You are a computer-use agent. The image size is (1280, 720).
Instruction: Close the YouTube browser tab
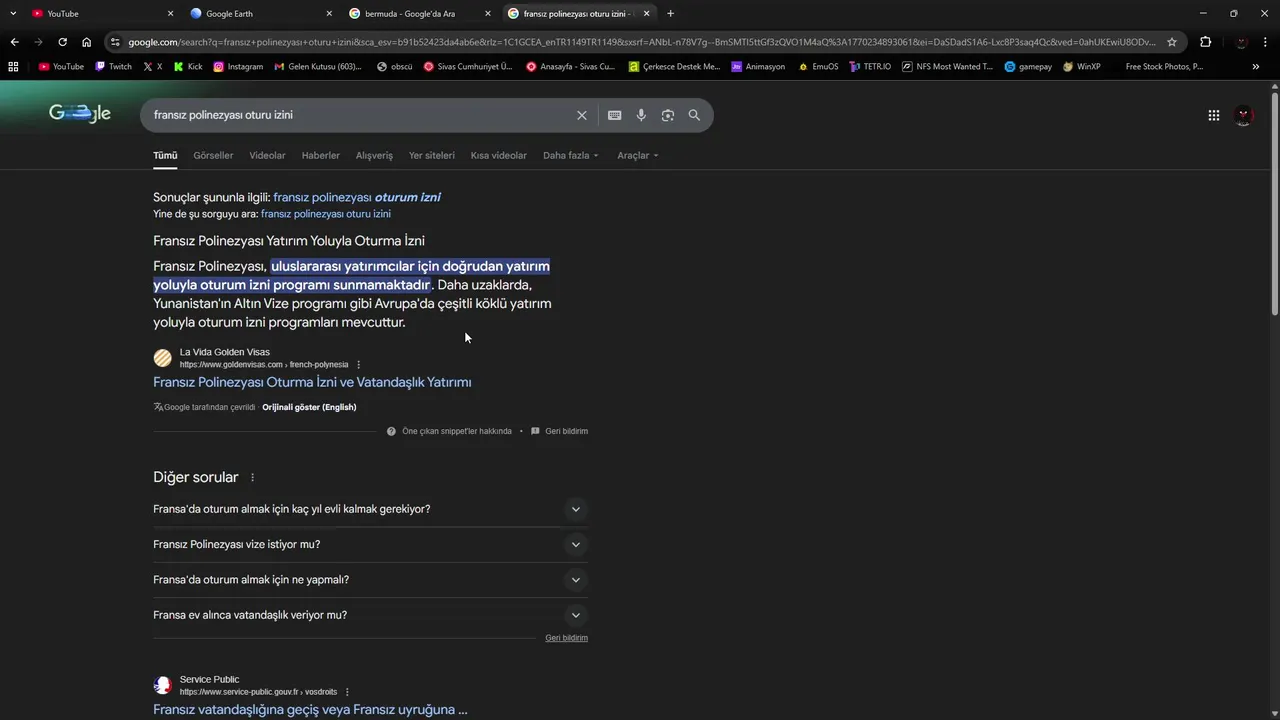click(170, 14)
